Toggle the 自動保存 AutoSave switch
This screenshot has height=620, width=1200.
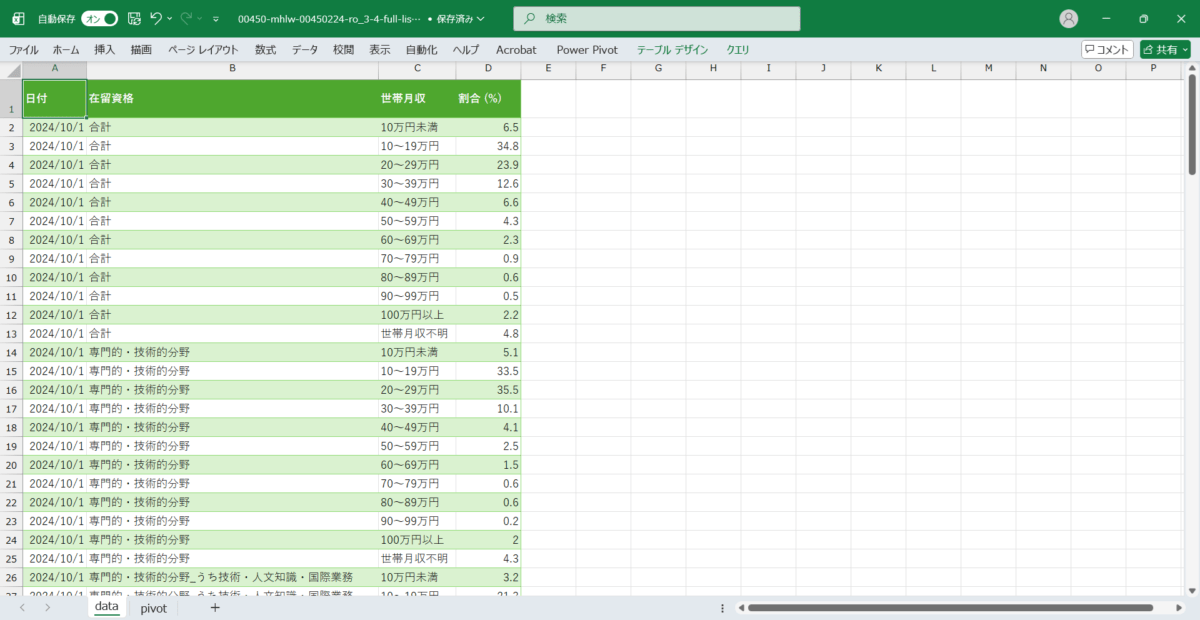(99, 19)
